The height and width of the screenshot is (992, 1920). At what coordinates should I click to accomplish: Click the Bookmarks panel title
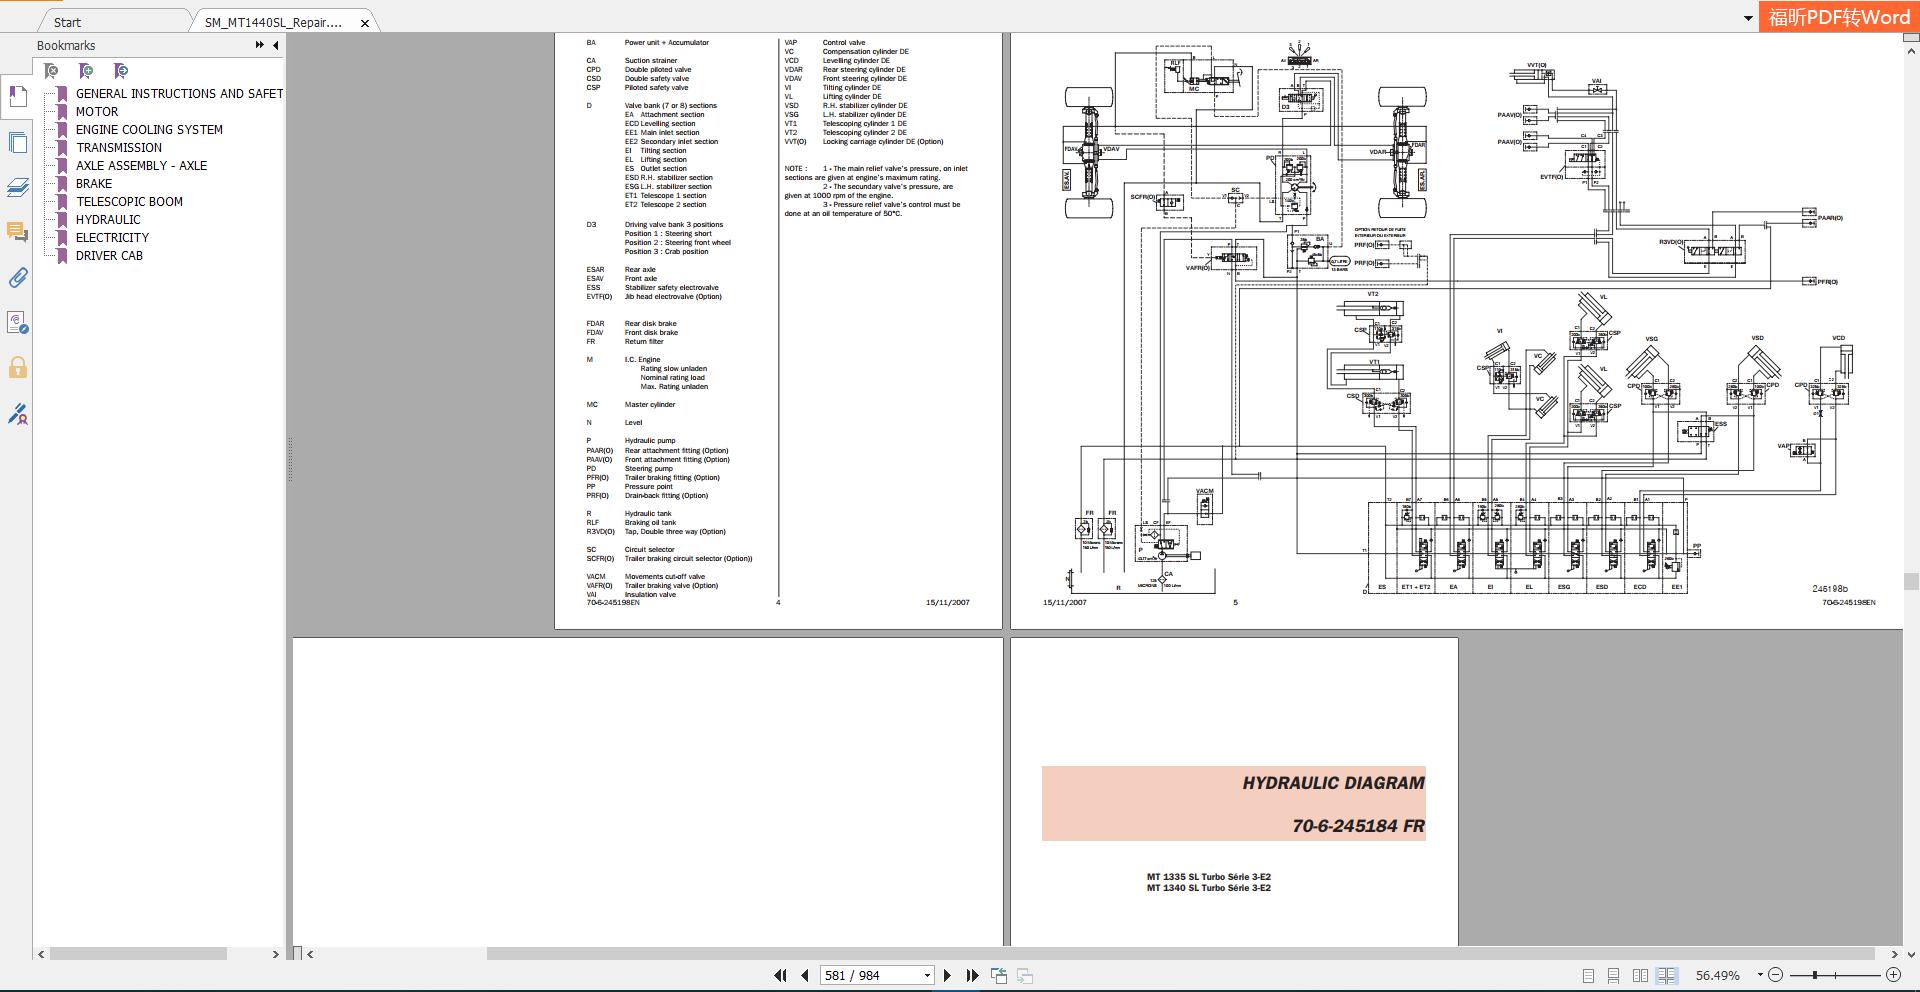pos(66,45)
